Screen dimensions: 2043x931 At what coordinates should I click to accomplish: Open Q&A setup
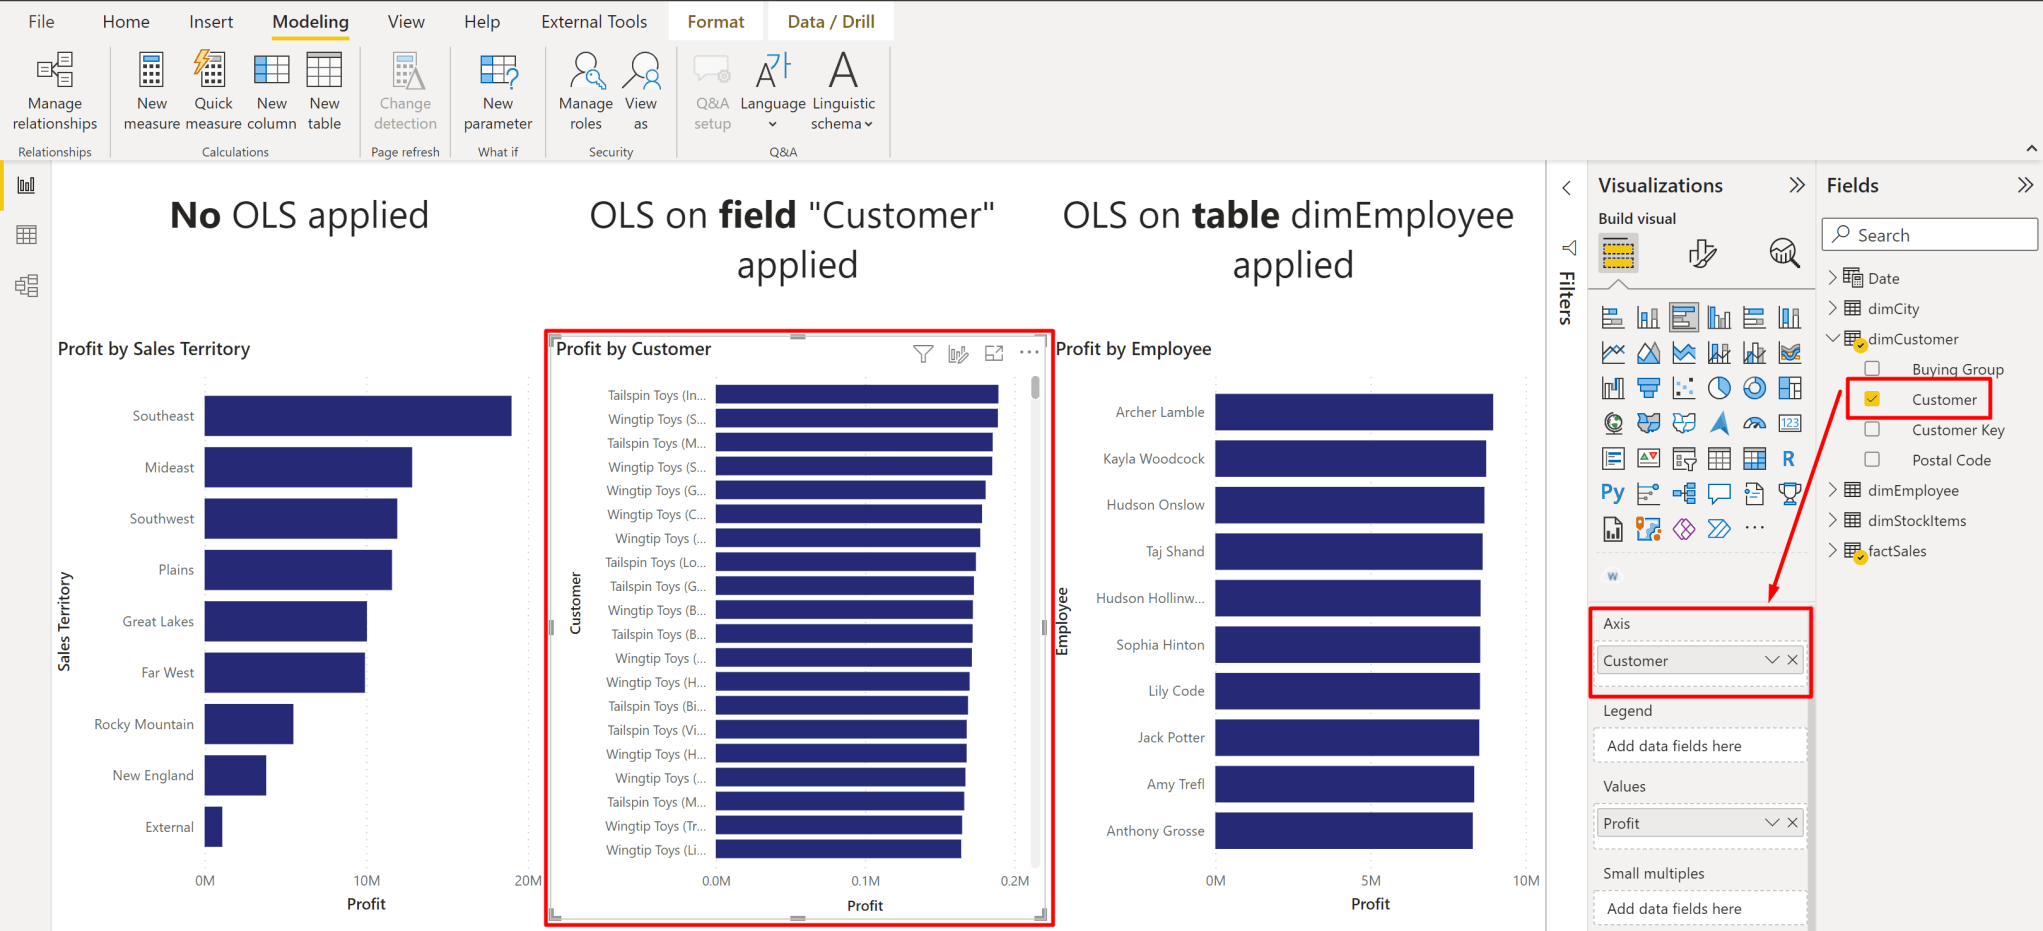pyautogui.click(x=712, y=88)
